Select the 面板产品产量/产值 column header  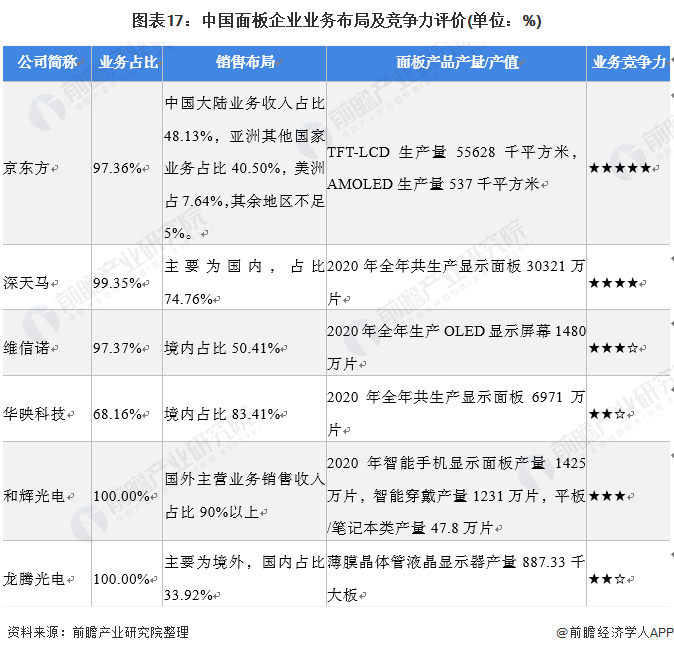(x=456, y=63)
